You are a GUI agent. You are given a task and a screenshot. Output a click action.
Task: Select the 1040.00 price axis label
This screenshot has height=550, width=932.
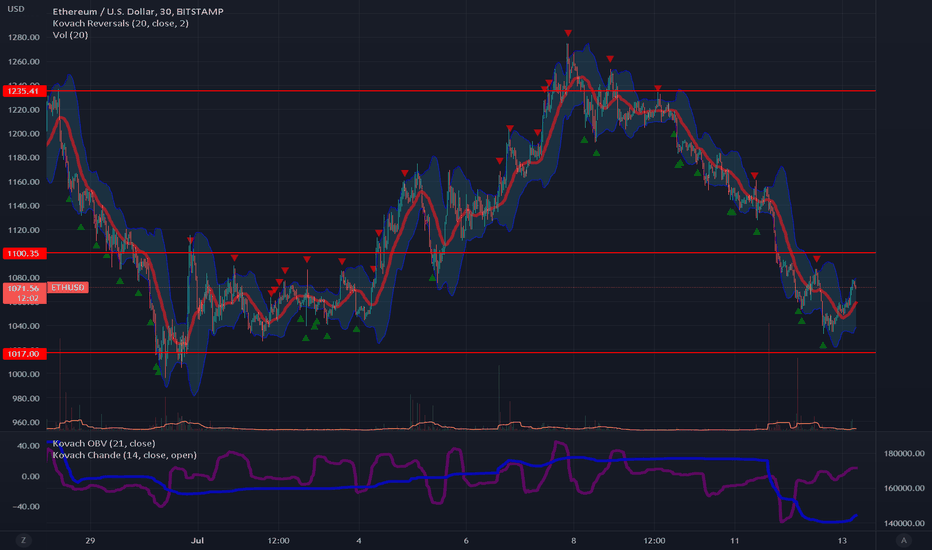(24, 326)
